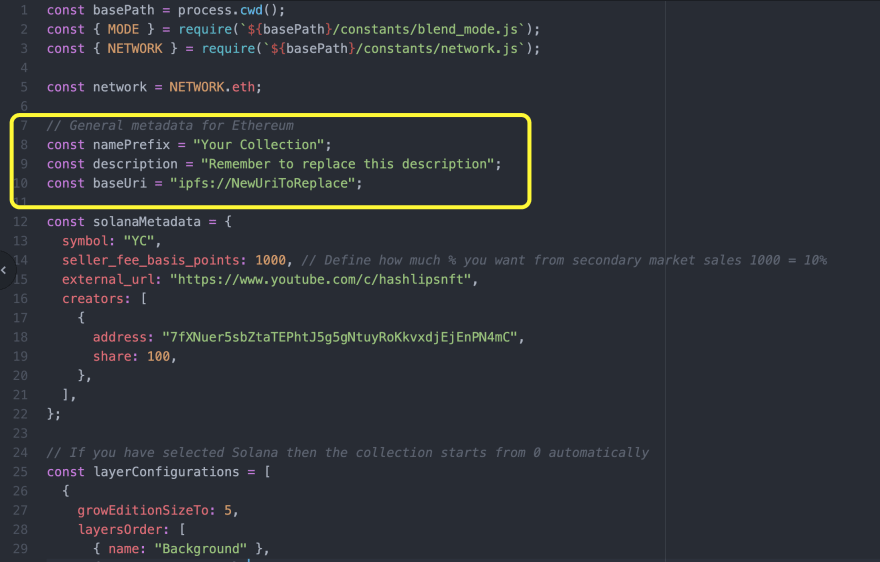Click the "Background" layer name string
The height and width of the screenshot is (562, 880).
[x=200, y=549]
